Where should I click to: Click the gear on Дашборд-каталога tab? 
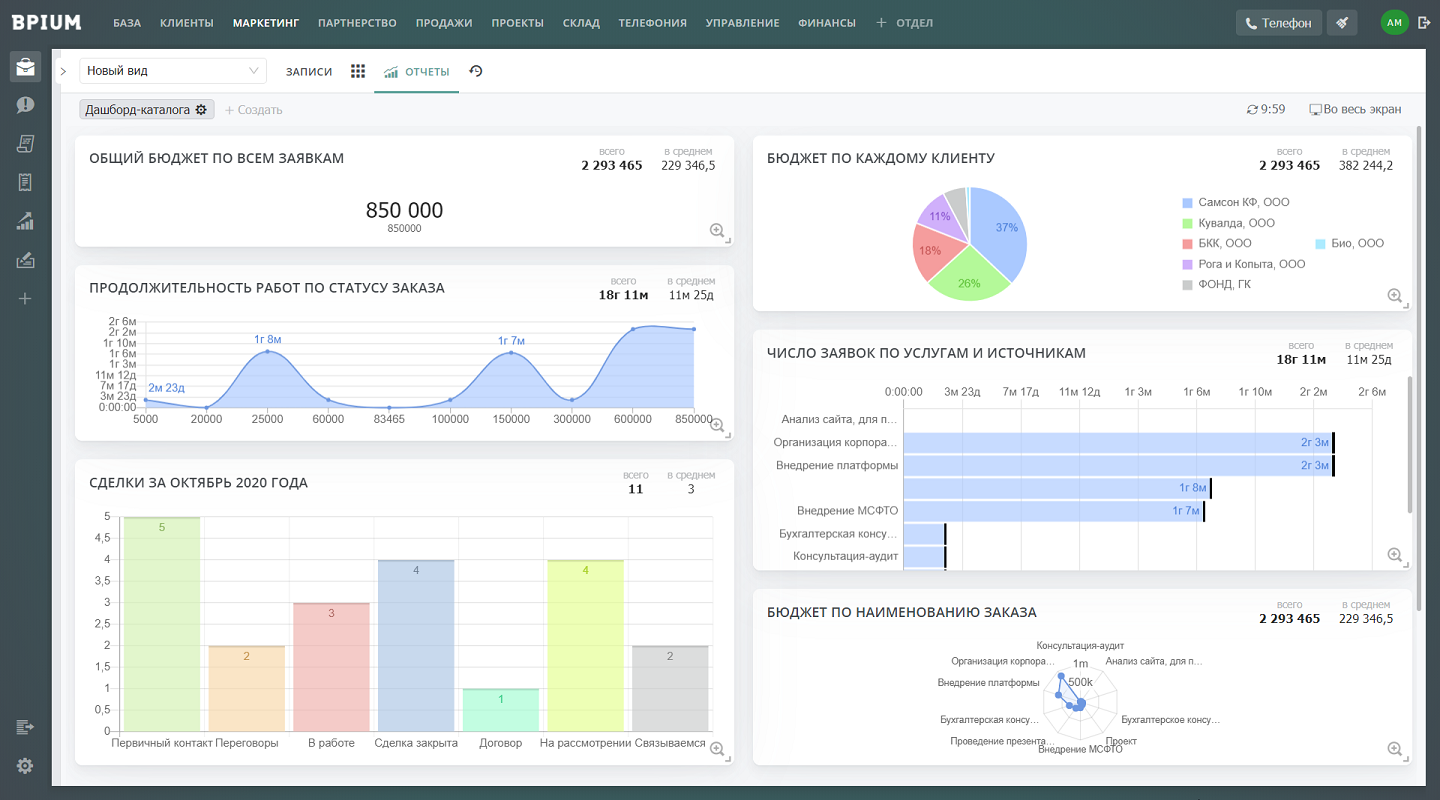pyautogui.click(x=201, y=110)
